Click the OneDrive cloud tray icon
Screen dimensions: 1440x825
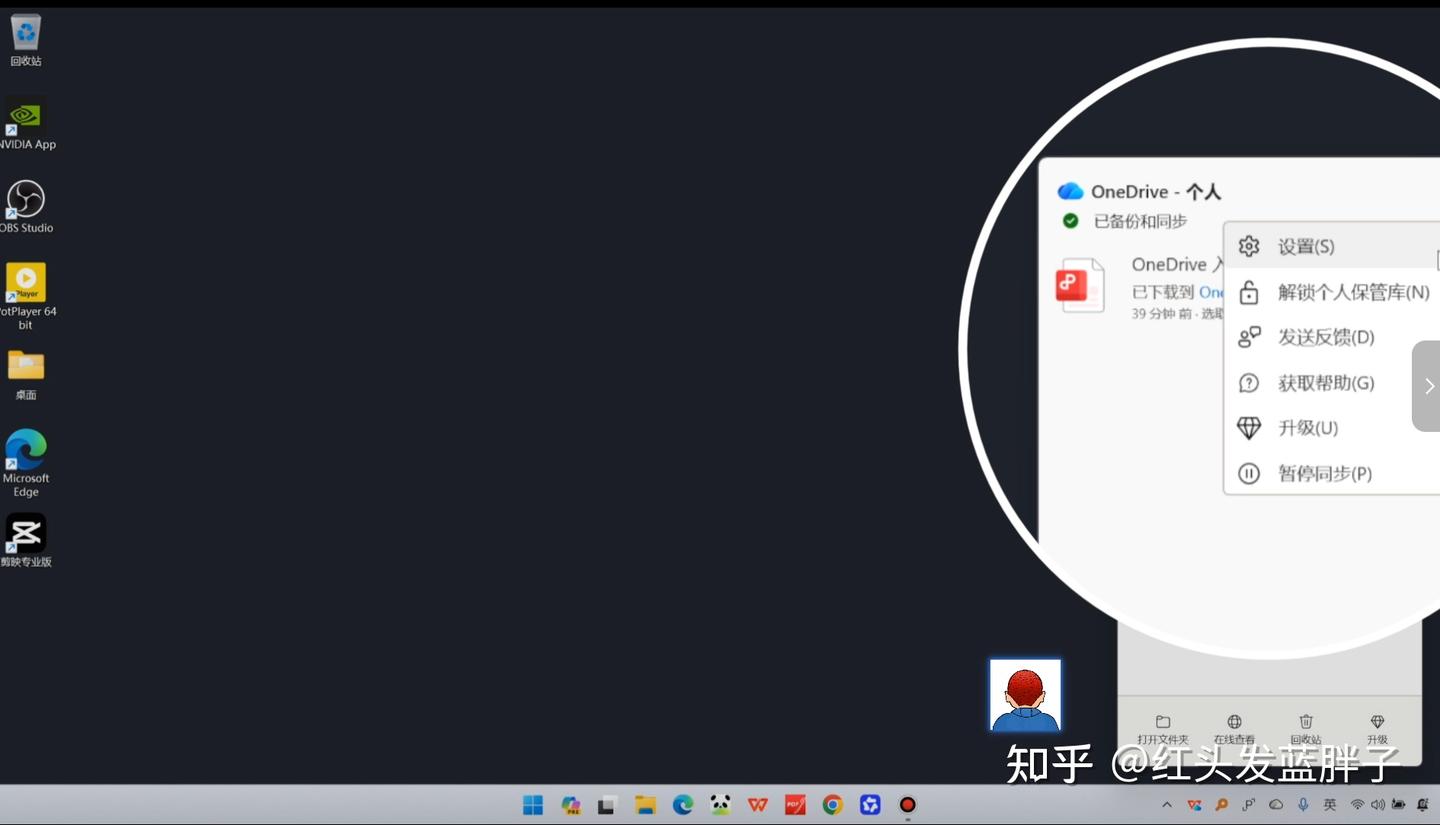(x=1276, y=805)
